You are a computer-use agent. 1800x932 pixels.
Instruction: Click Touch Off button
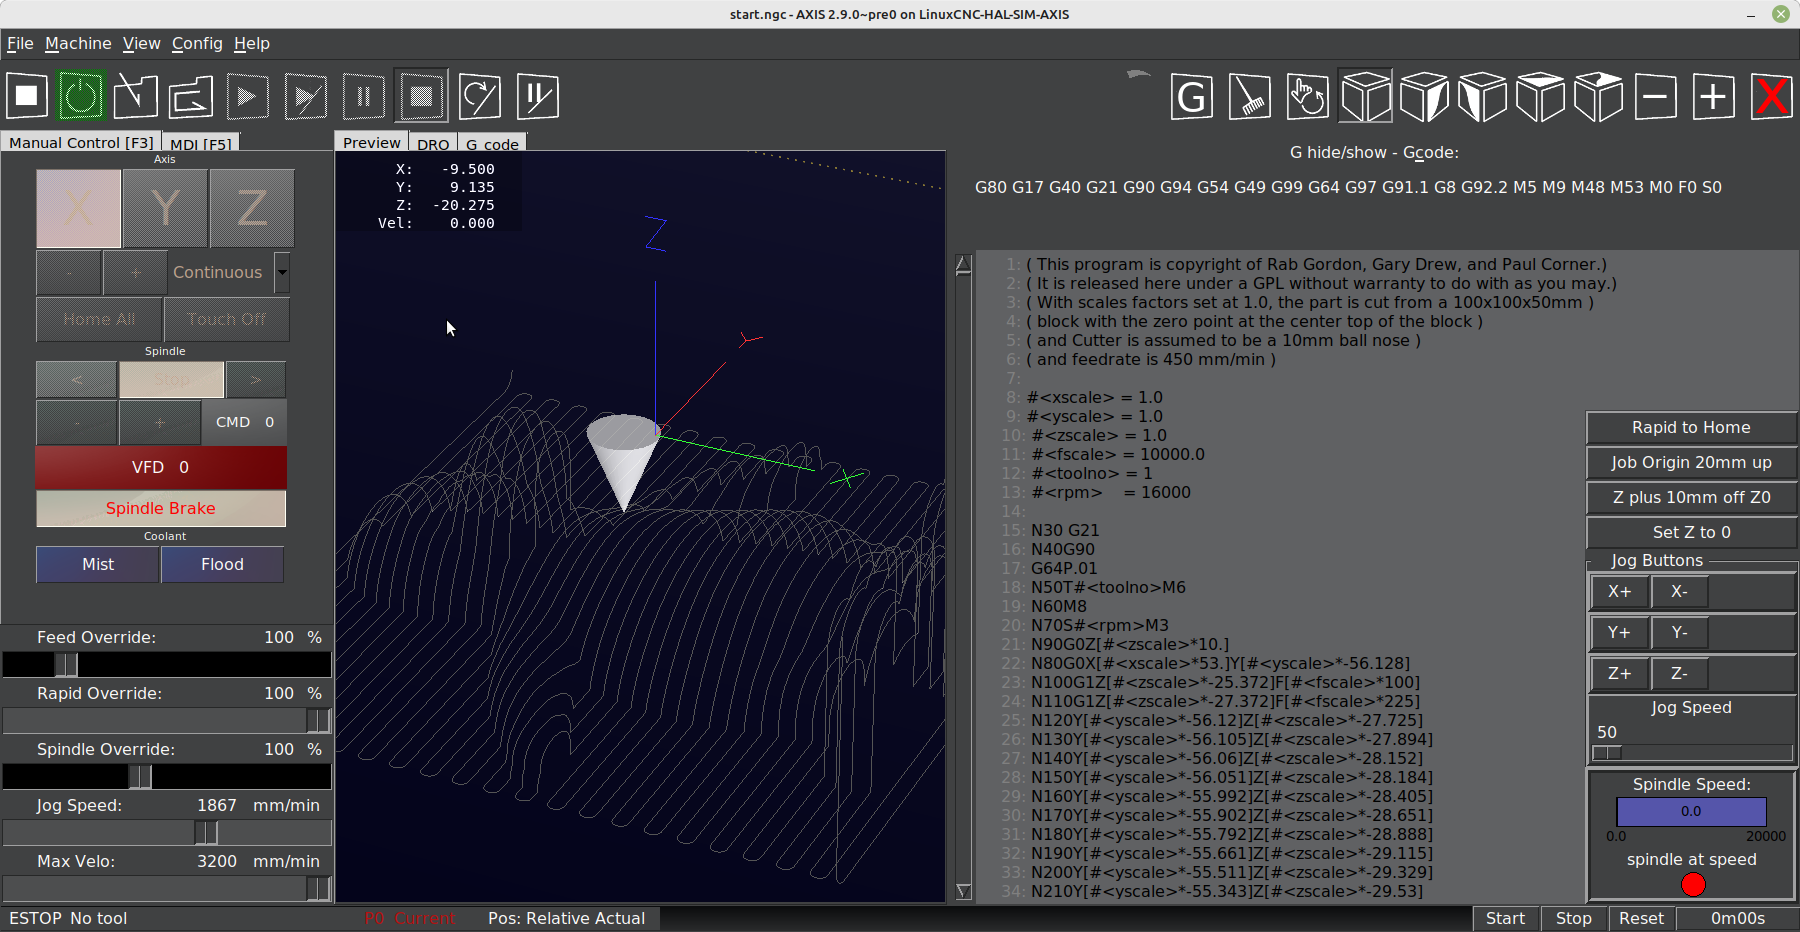[227, 319]
